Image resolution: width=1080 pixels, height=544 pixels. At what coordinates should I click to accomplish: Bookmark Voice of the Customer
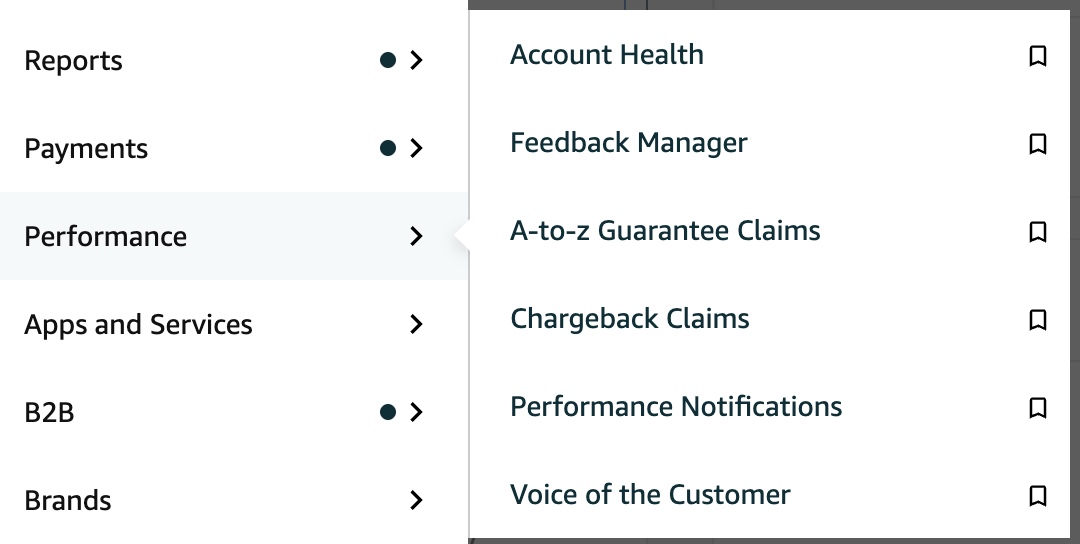pyautogui.click(x=1038, y=496)
